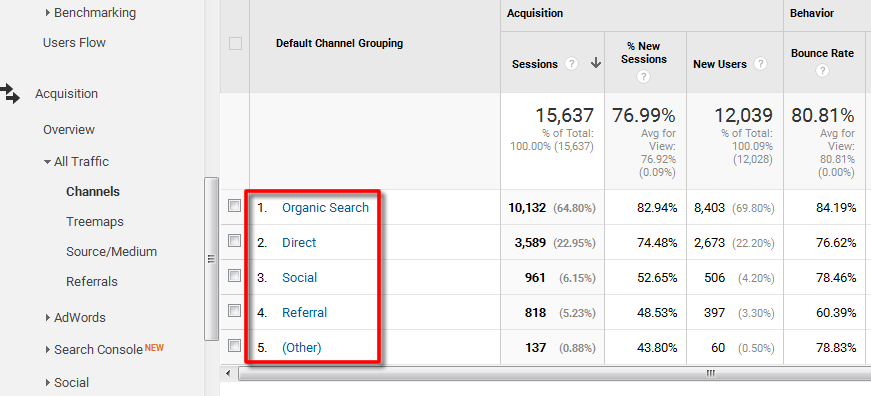Open the Treemaps report
The width and height of the screenshot is (871, 396).
tap(94, 222)
